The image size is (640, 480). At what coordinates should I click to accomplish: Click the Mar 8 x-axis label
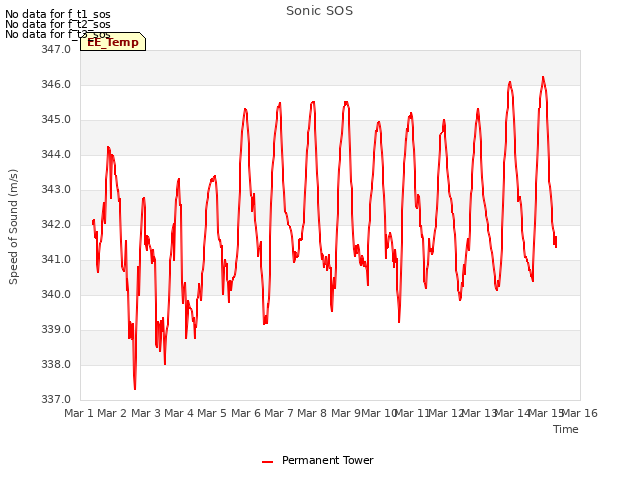tap(312, 413)
